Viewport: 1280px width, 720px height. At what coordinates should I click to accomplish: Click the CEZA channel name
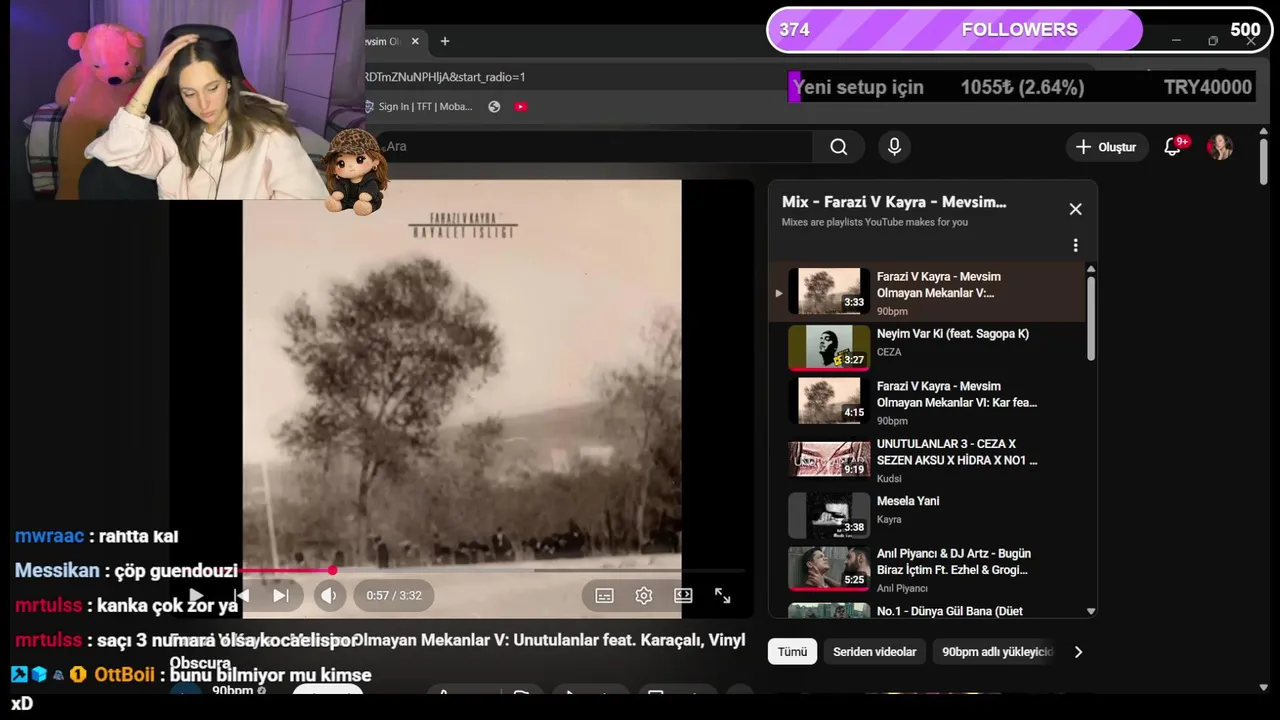coord(889,352)
